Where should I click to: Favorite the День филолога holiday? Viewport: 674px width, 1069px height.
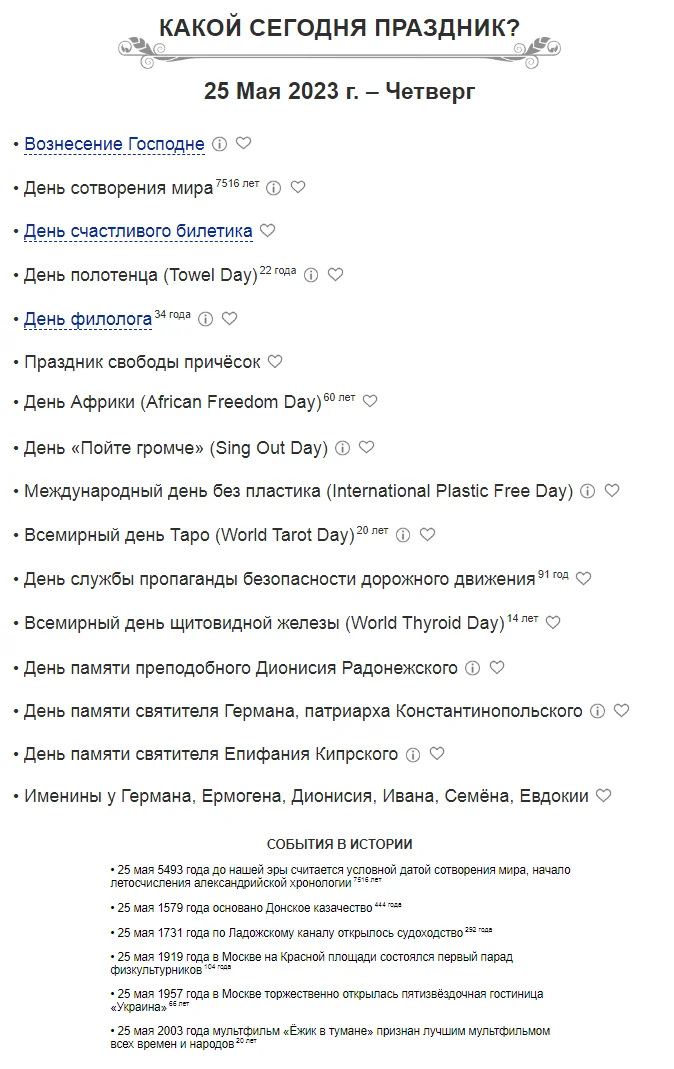[x=230, y=319]
